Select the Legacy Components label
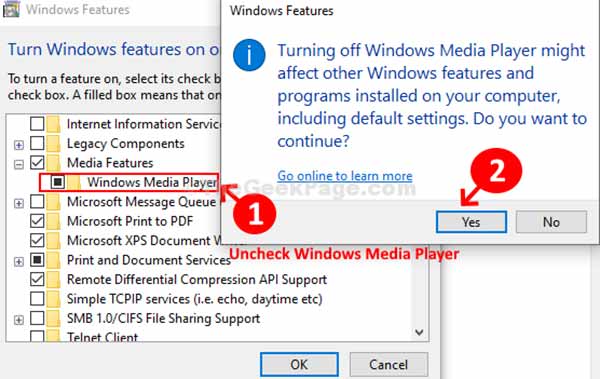 pos(126,144)
